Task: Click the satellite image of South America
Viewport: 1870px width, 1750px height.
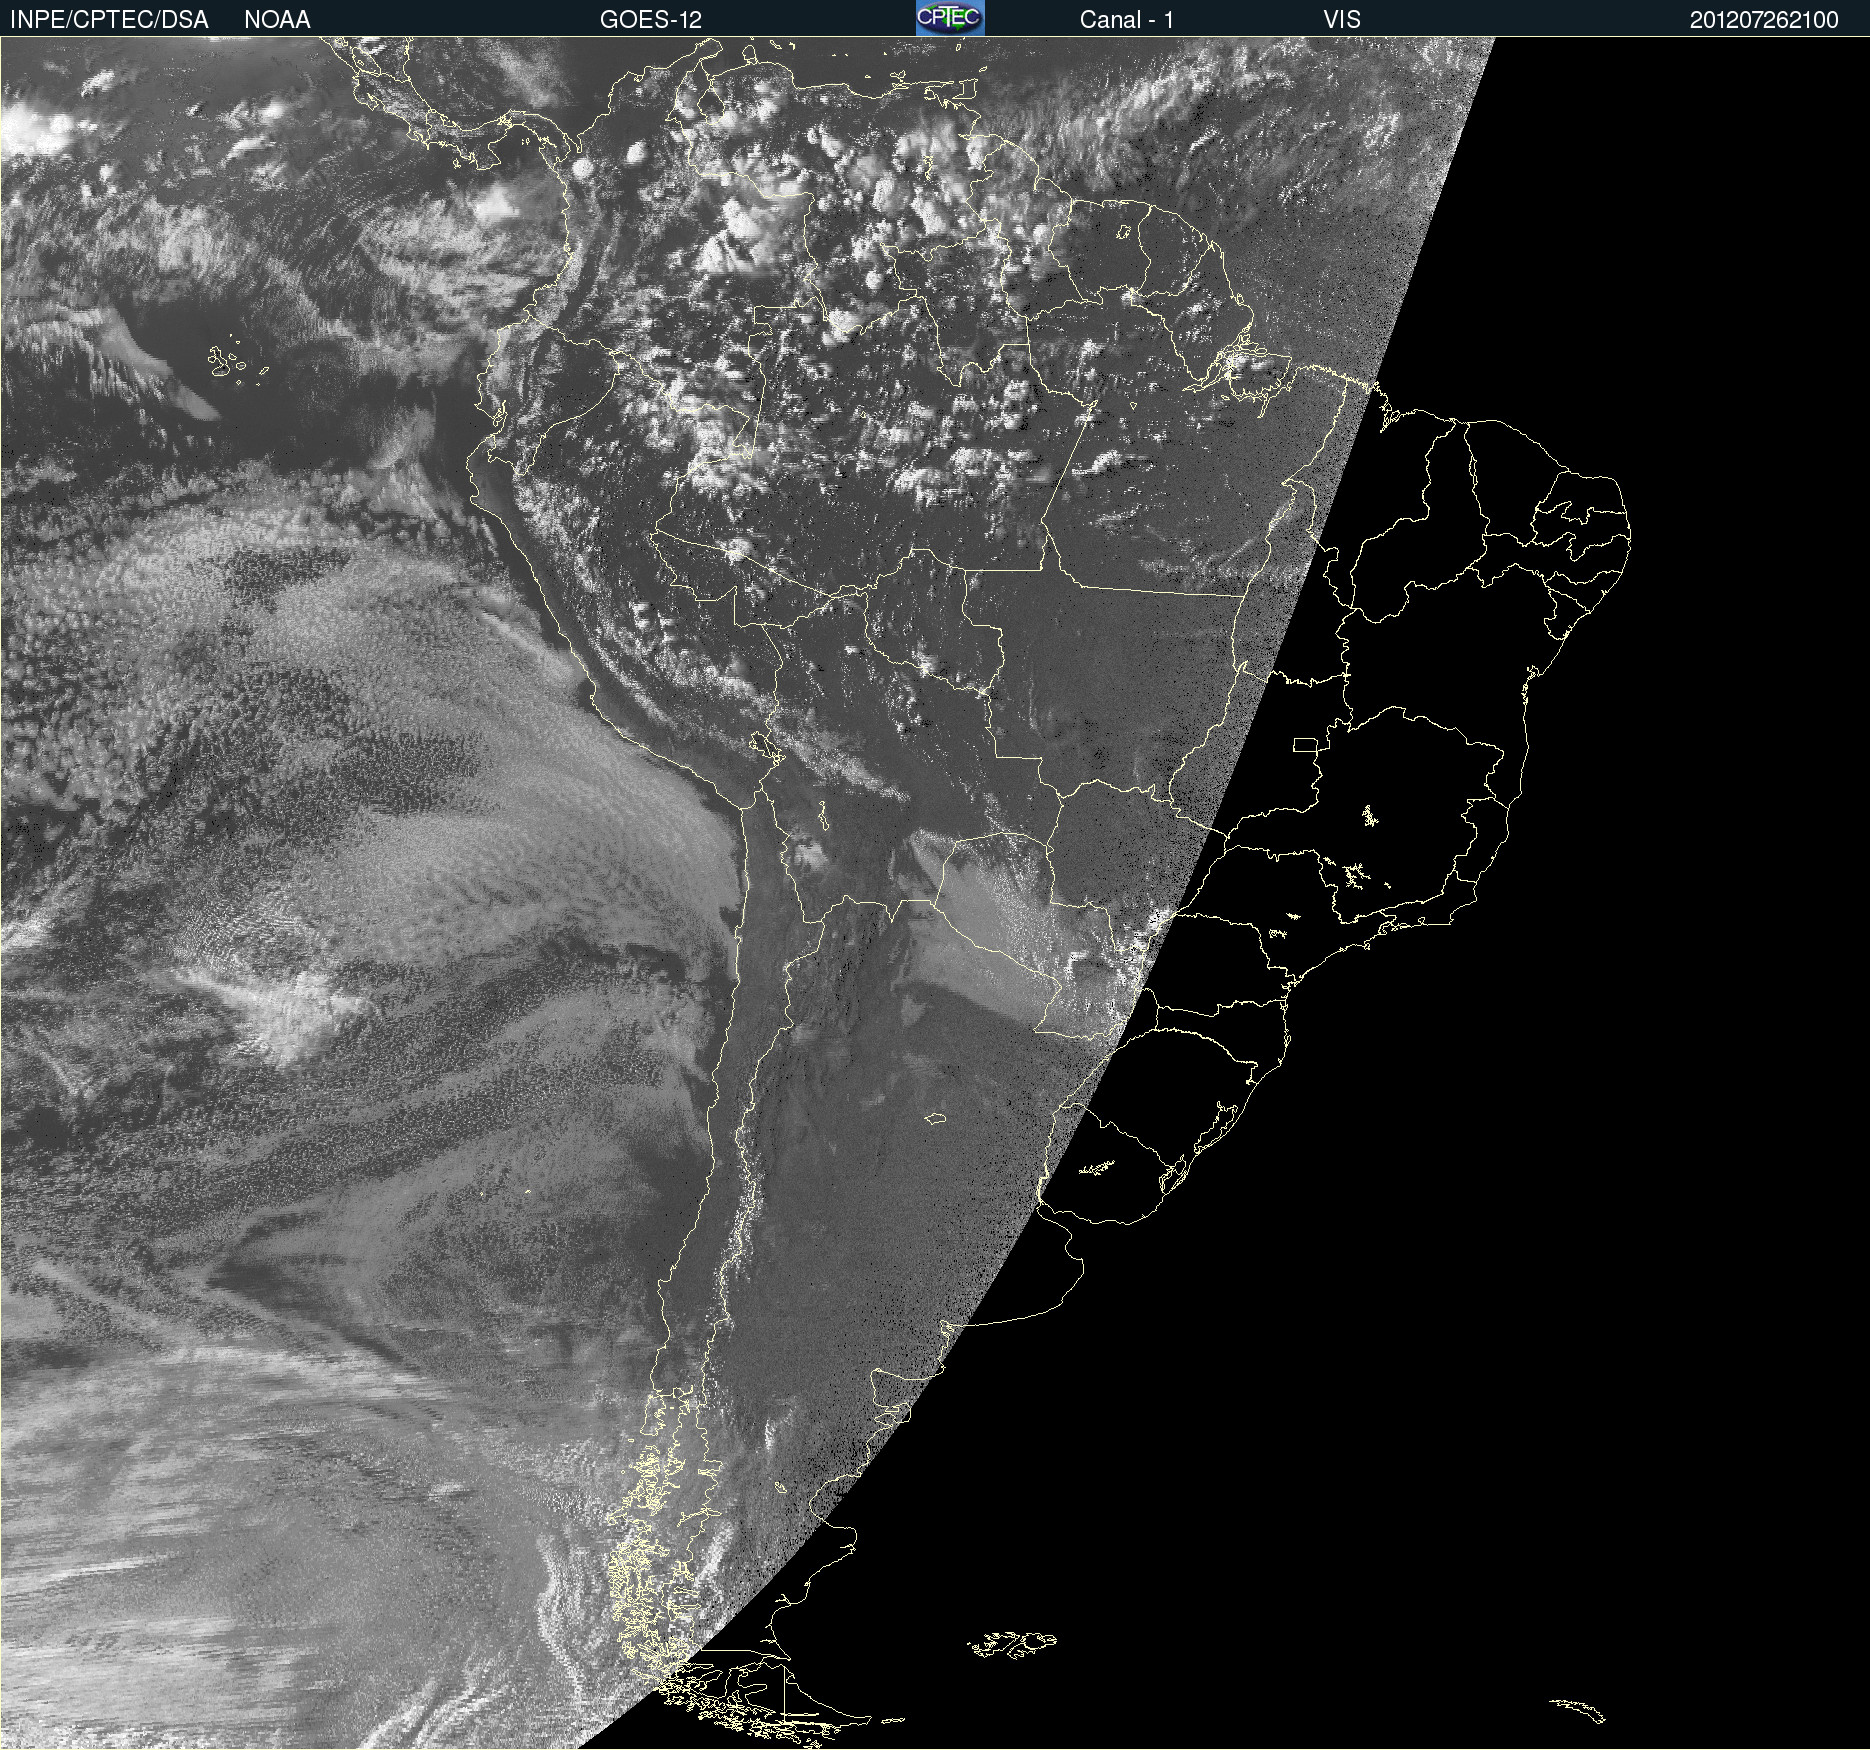Action: [x=935, y=893]
